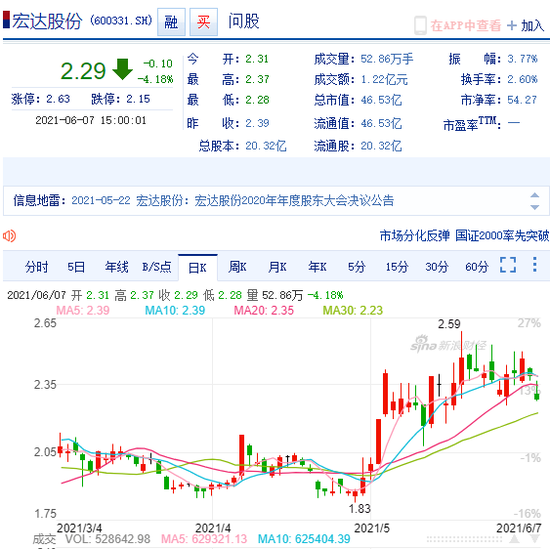Click the 市净率 54.27 value
The height and width of the screenshot is (549, 550).
click(x=522, y=100)
